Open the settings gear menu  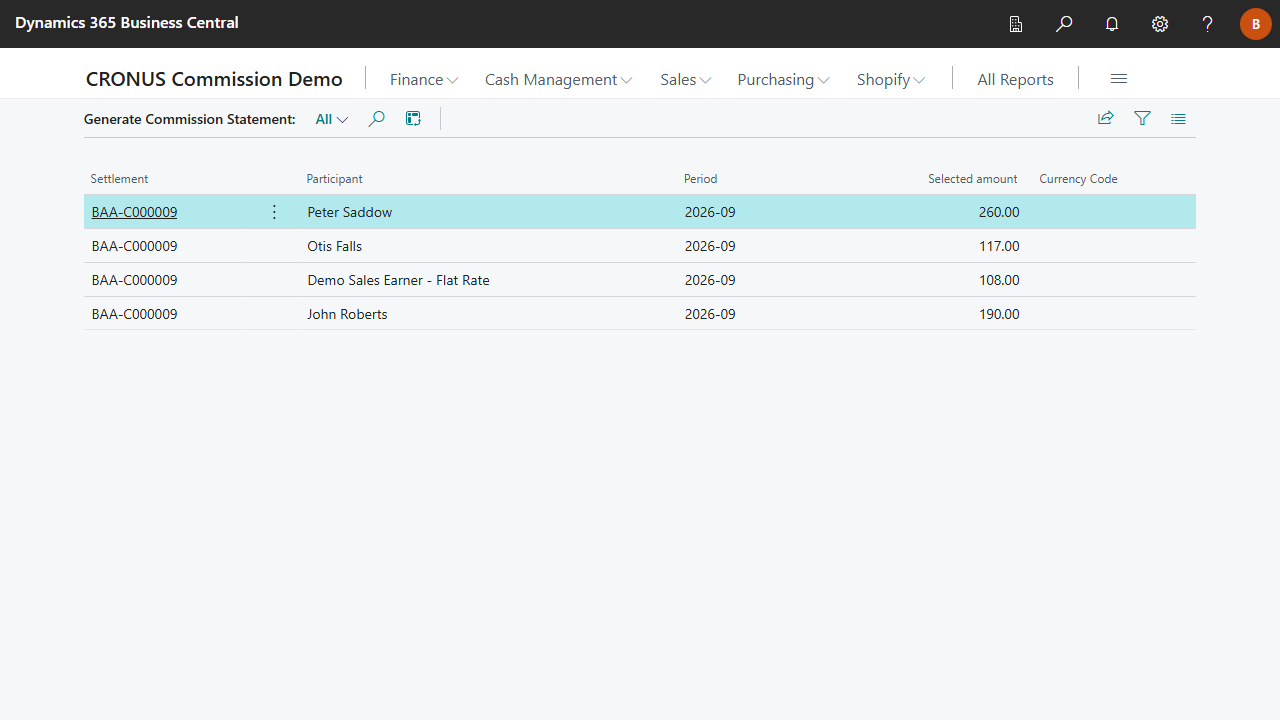[1160, 24]
